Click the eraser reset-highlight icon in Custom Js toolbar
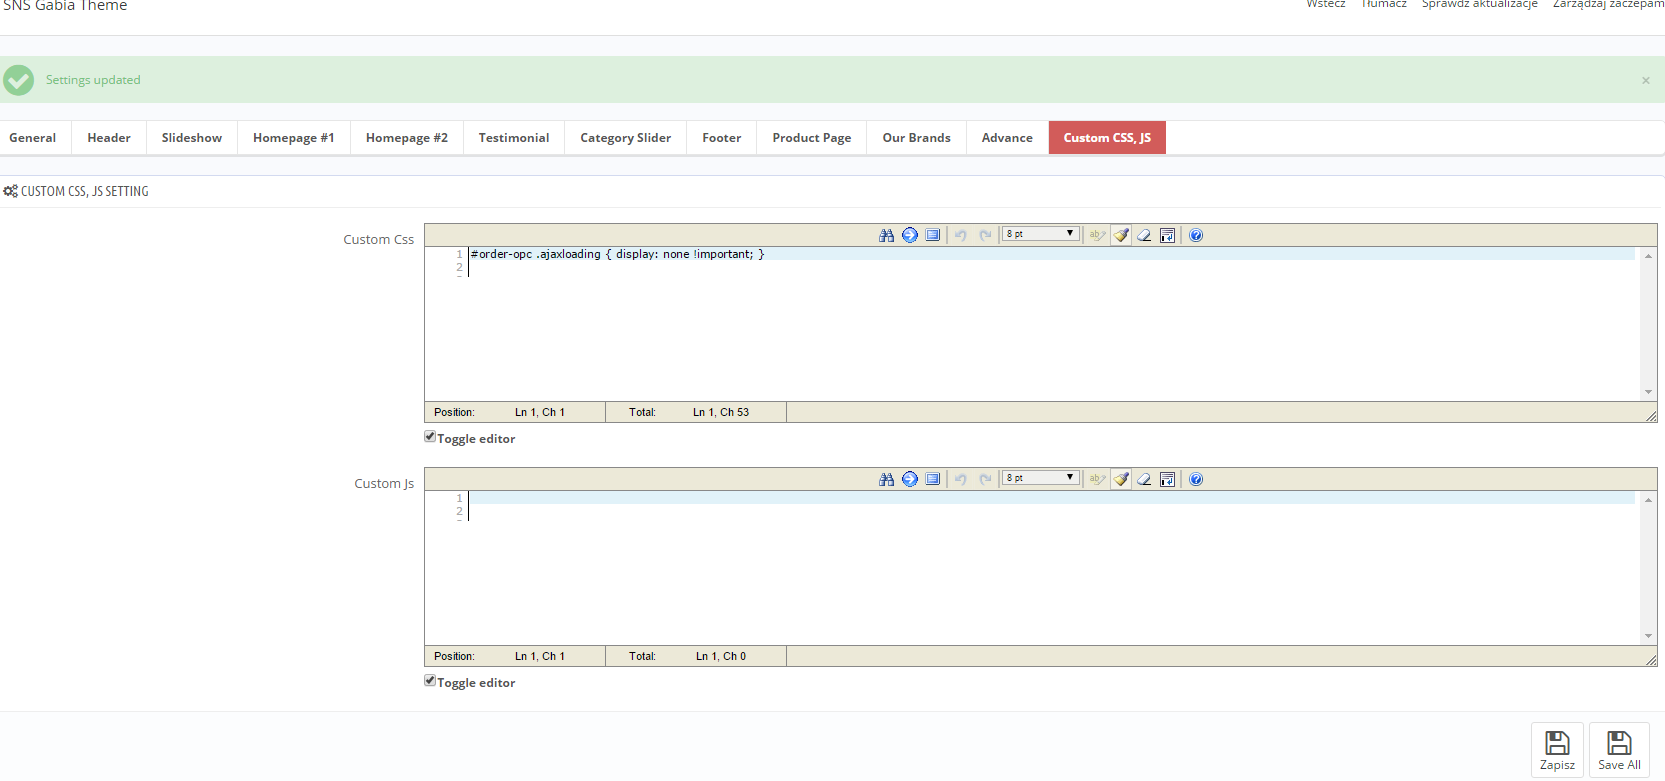Image resolution: width=1665 pixels, height=781 pixels. tap(1144, 479)
